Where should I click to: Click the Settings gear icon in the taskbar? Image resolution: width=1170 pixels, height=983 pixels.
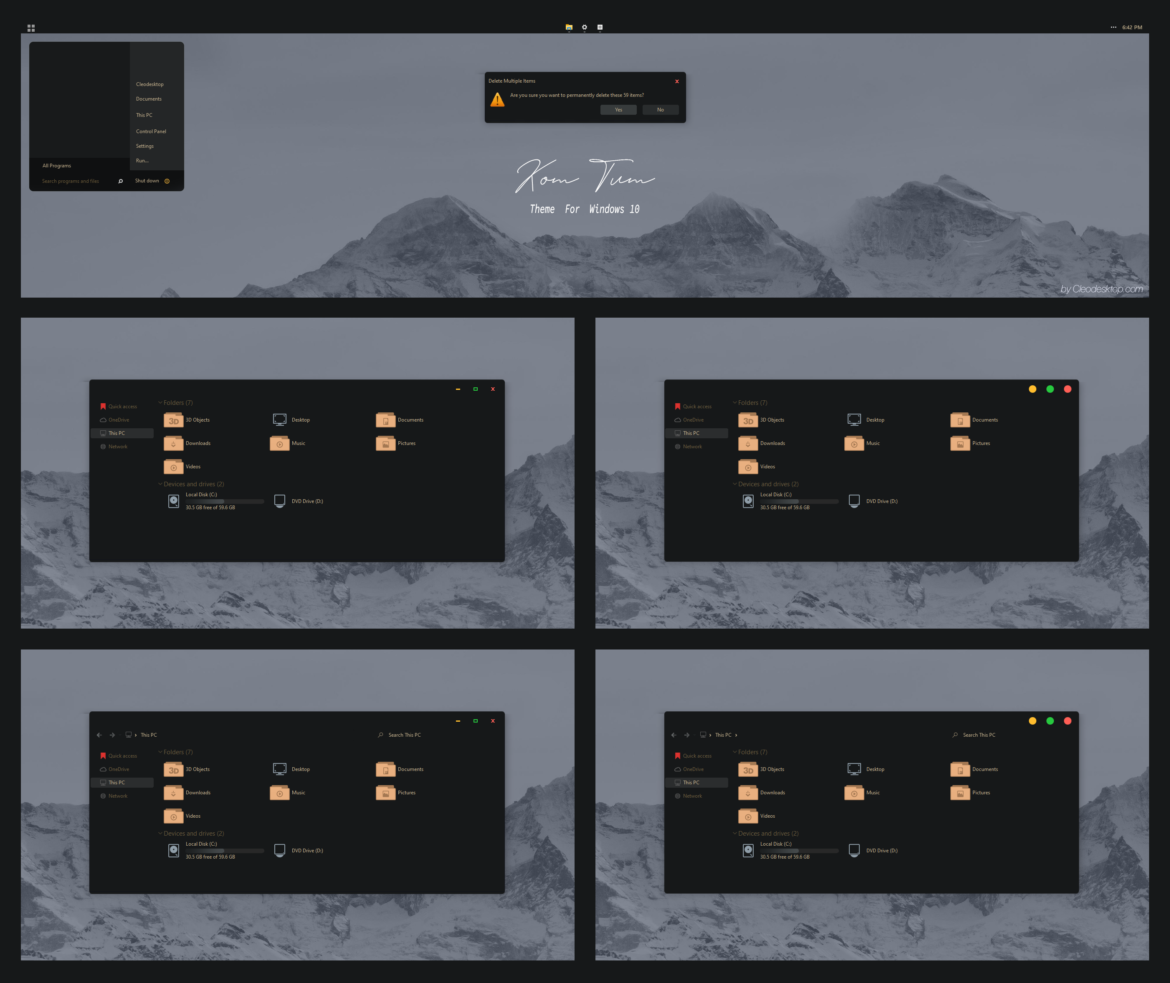point(584,27)
